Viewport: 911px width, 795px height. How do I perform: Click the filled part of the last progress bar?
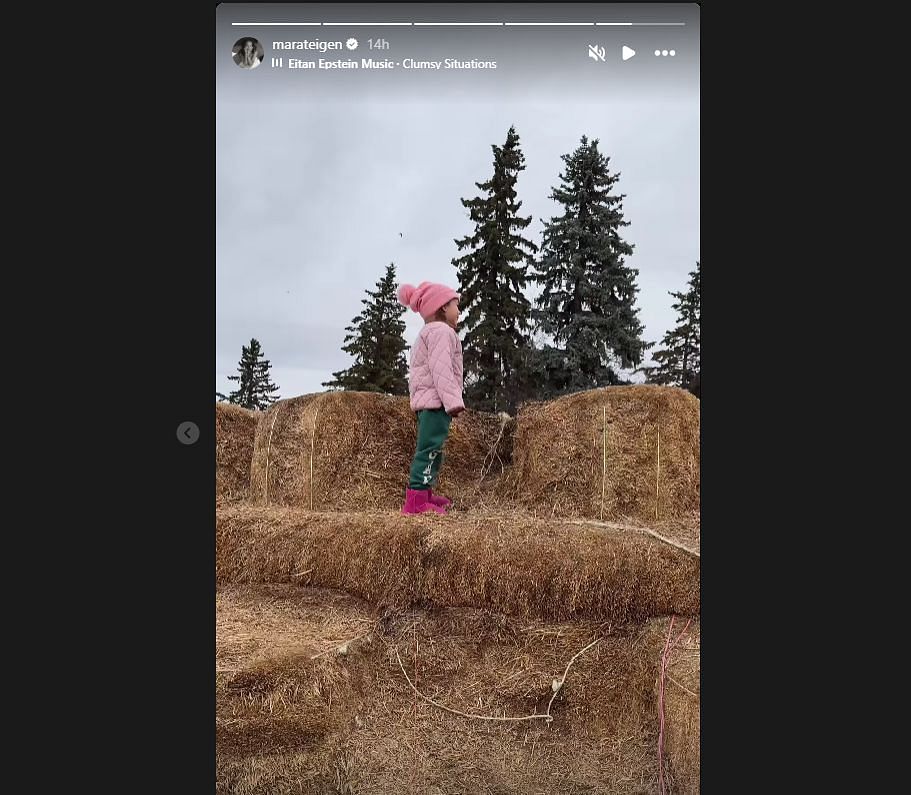tap(614, 24)
